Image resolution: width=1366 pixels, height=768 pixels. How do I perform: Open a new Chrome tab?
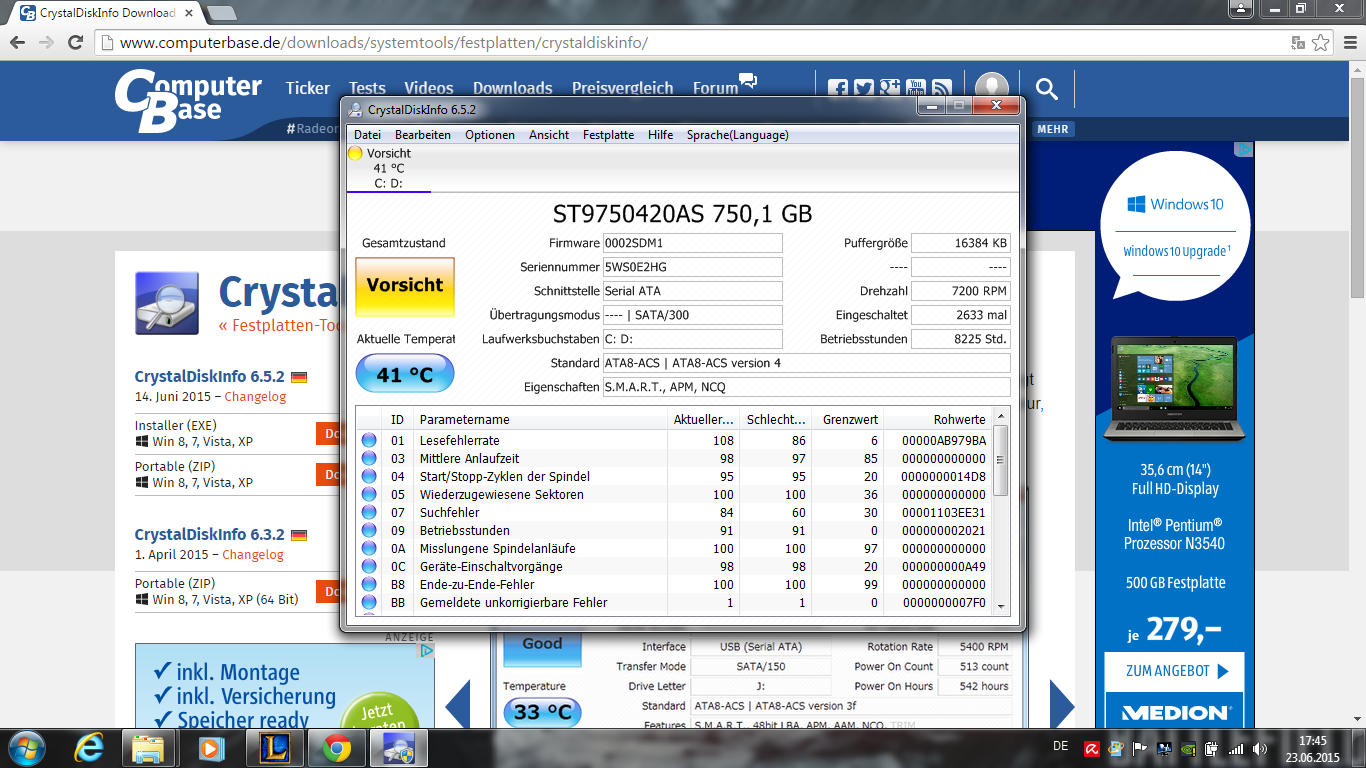221,13
